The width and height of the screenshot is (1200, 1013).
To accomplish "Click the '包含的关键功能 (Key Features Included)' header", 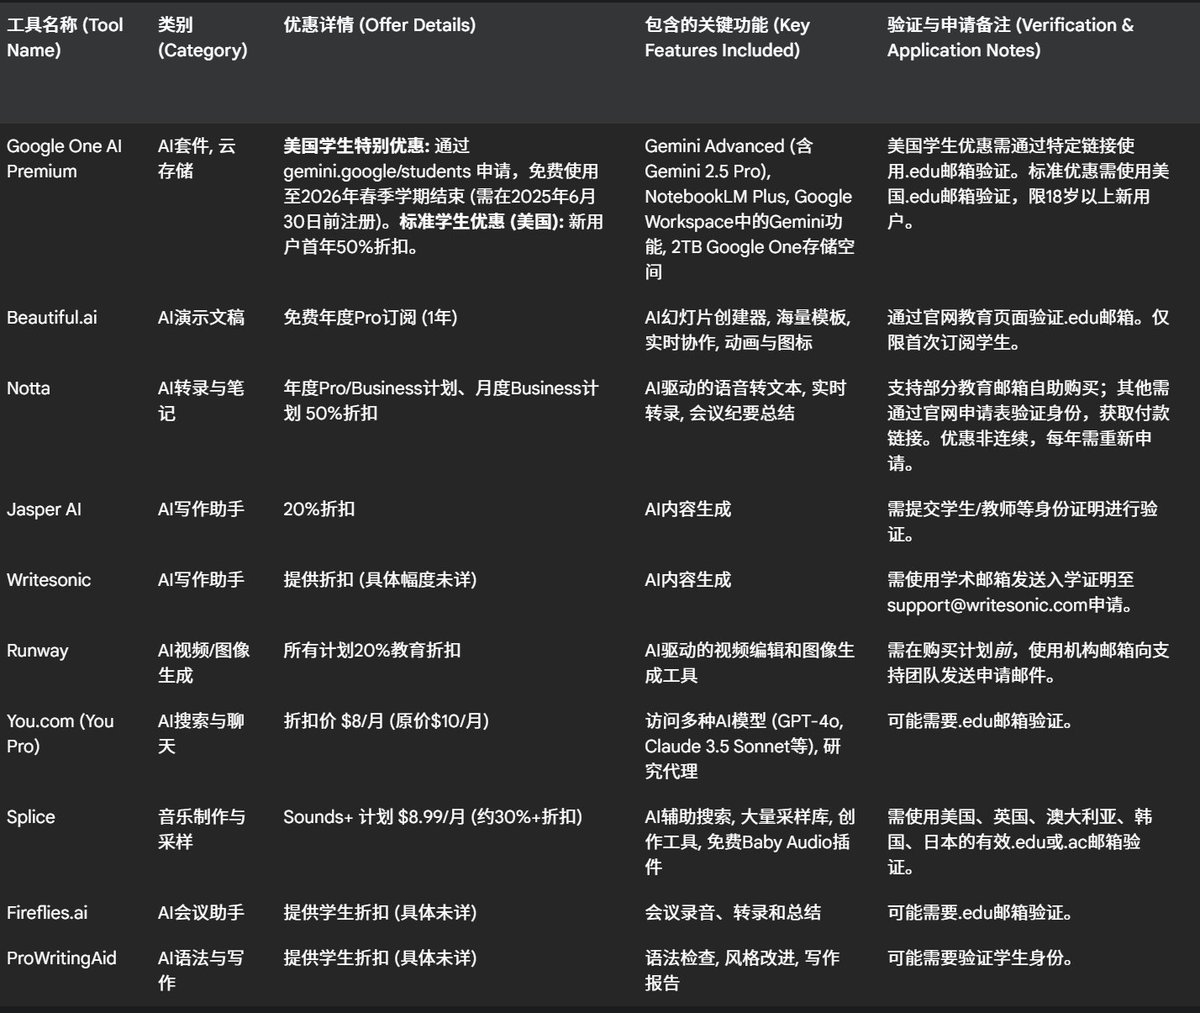I will [728, 37].
